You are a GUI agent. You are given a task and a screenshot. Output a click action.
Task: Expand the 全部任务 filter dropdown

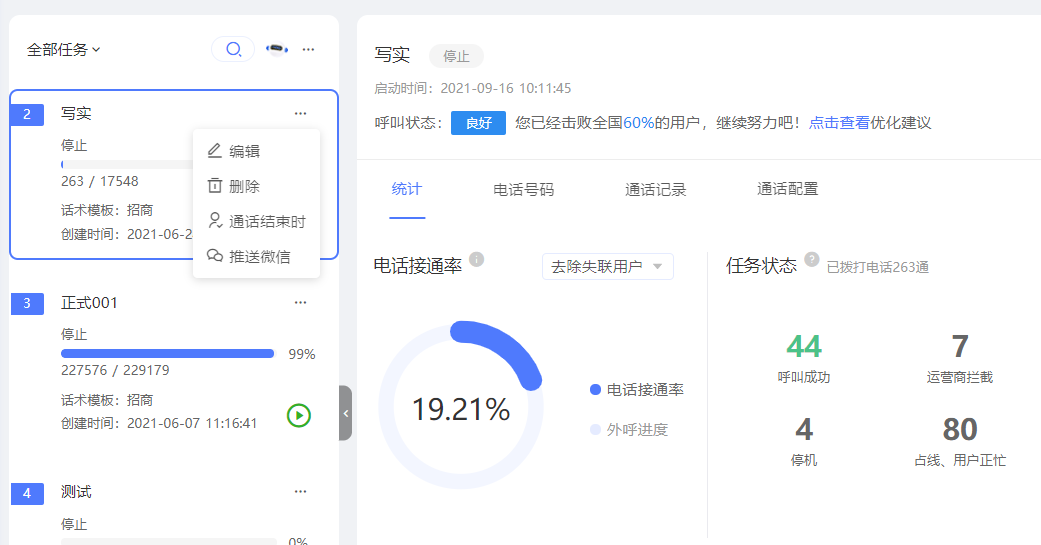click(x=64, y=50)
